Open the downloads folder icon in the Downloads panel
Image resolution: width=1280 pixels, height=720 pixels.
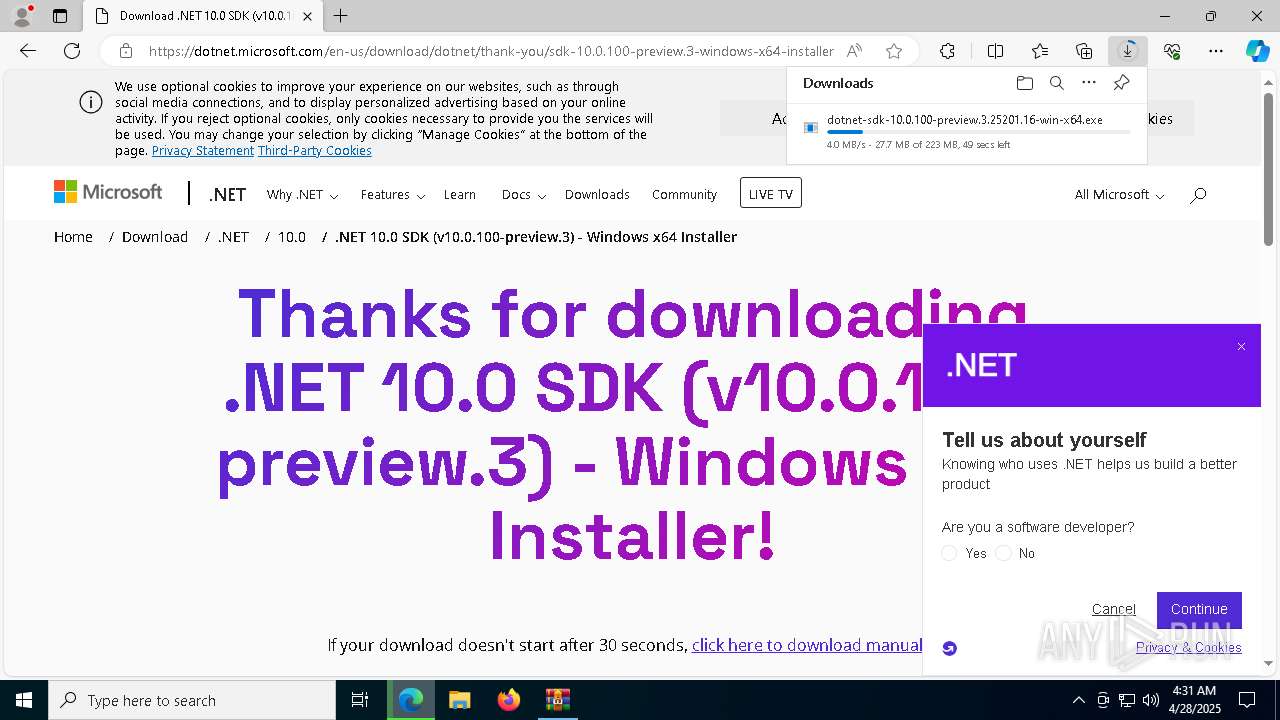tap(1024, 83)
